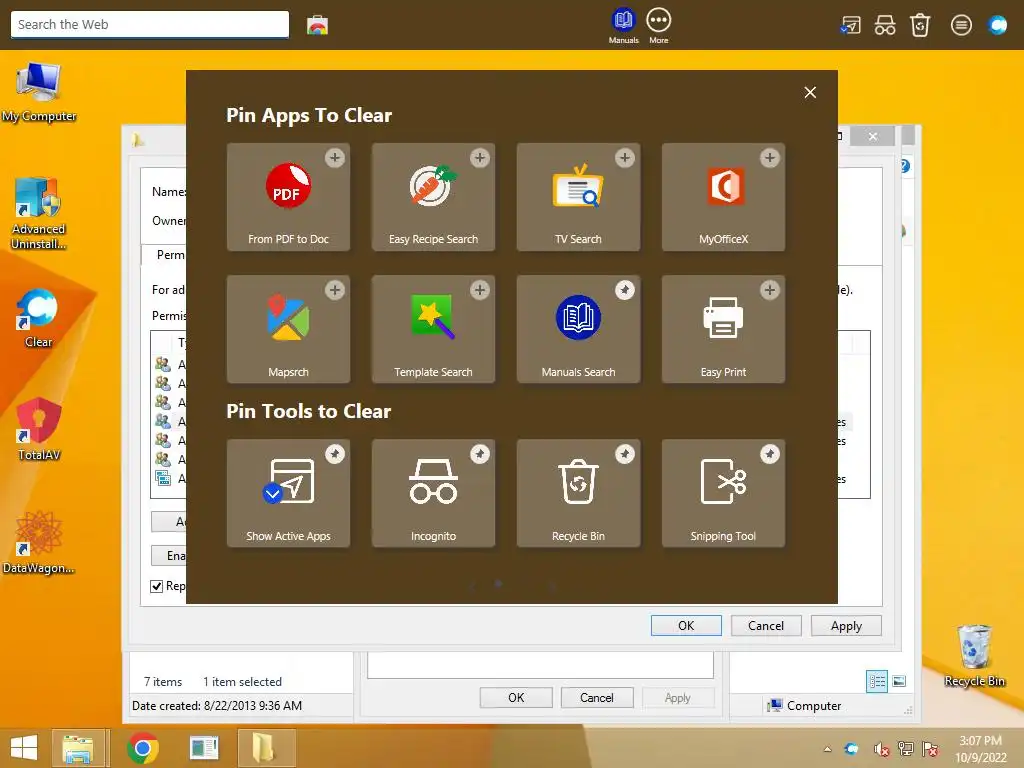Pin Mapsrch with plus button
This screenshot has width=1024, height=768.
coord(335,290)
